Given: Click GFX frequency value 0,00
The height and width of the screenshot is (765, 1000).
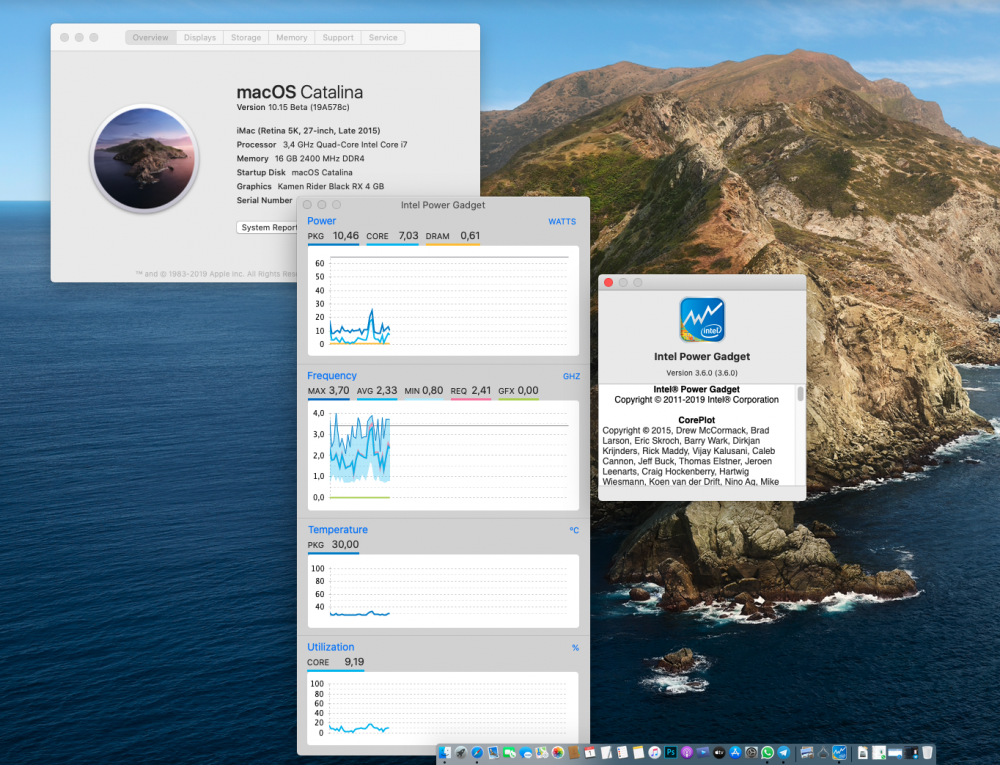Looking at the screenshot, I should [x=527, y=390].
